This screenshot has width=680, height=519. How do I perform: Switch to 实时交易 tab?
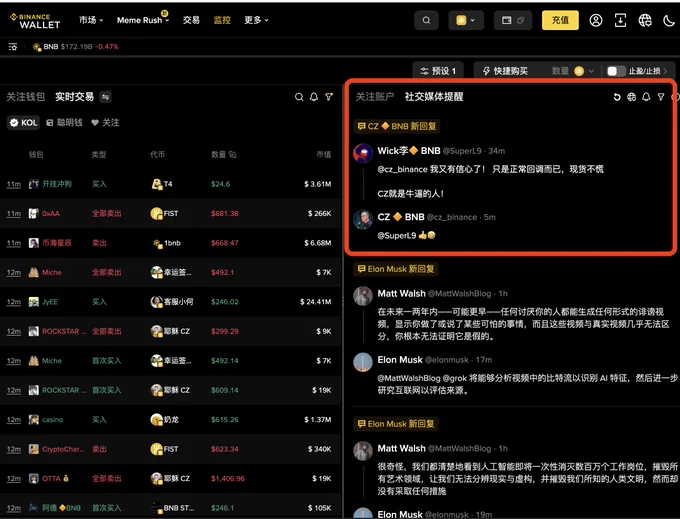[x=74, y=97]
